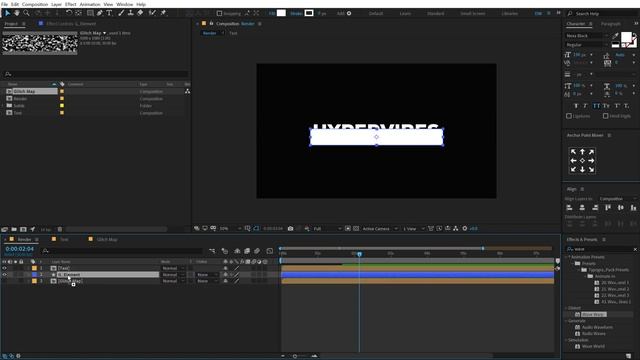Screen dimensions: 640x360
Task: Select the Zoom magnifier tool
Action: click(27, 13)
